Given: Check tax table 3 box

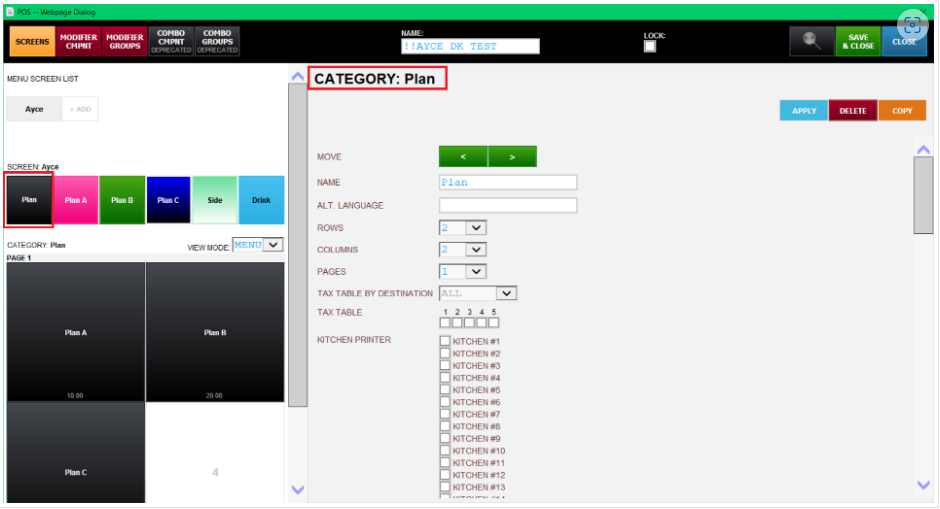Looking at the screenshot, I should [469, 323].
